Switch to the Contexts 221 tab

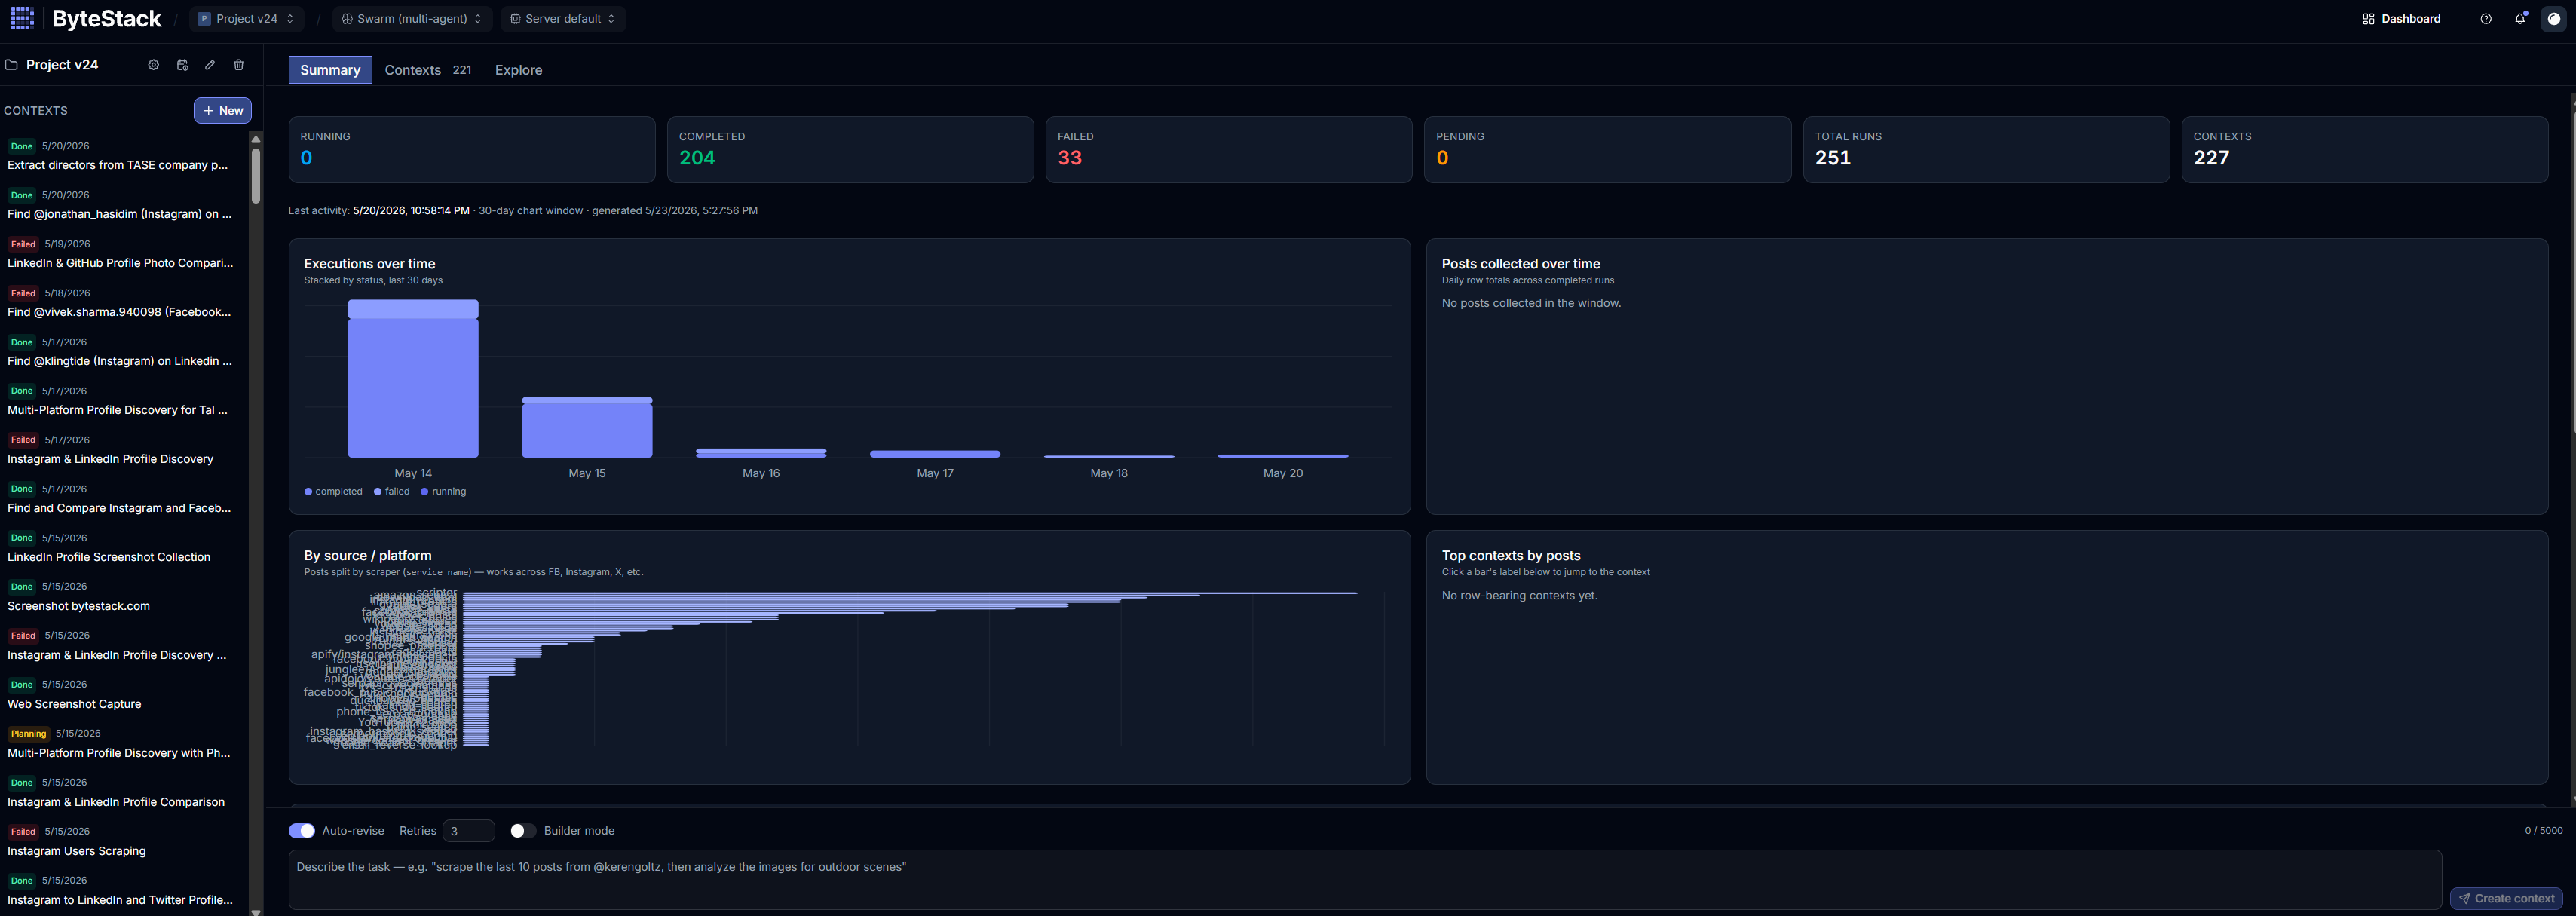428,70
